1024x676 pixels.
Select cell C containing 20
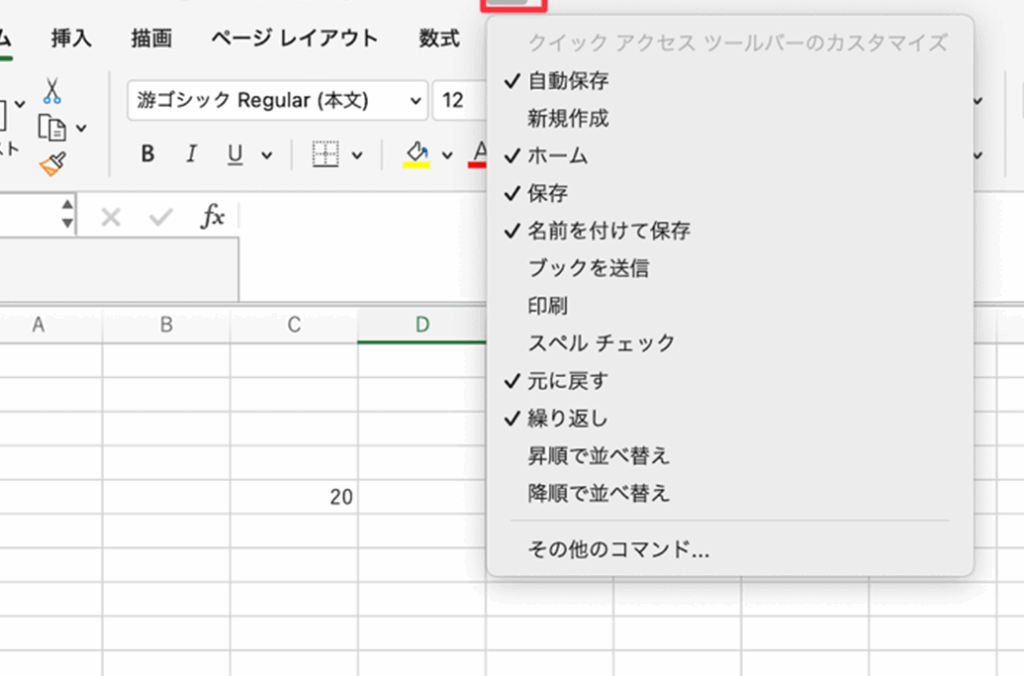click(294, 497)
